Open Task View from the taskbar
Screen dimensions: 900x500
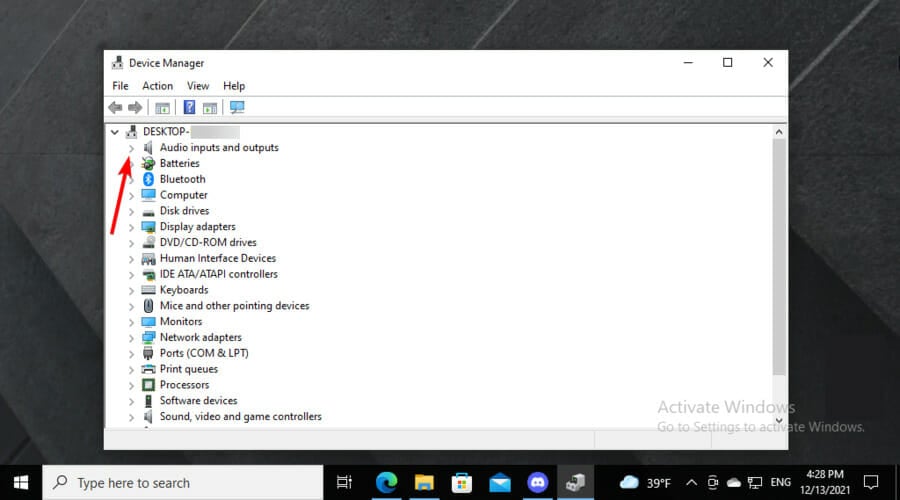coord(344,483)
